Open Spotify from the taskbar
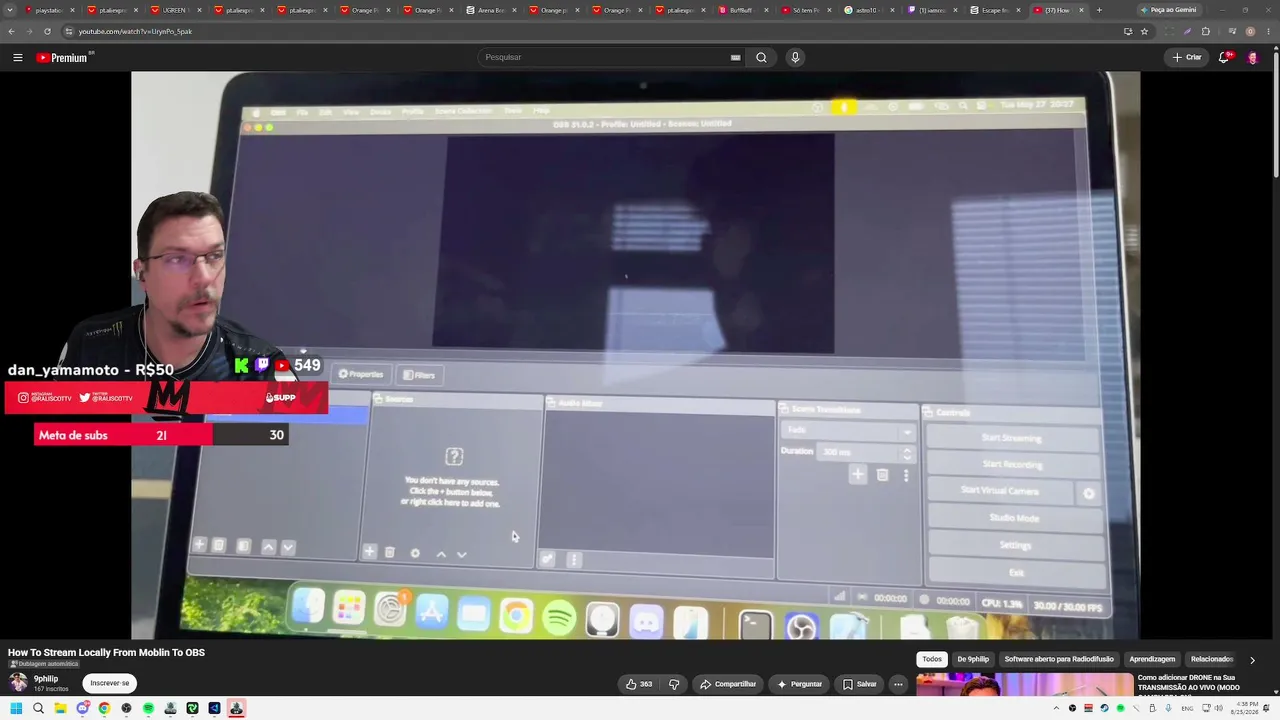 148,708
